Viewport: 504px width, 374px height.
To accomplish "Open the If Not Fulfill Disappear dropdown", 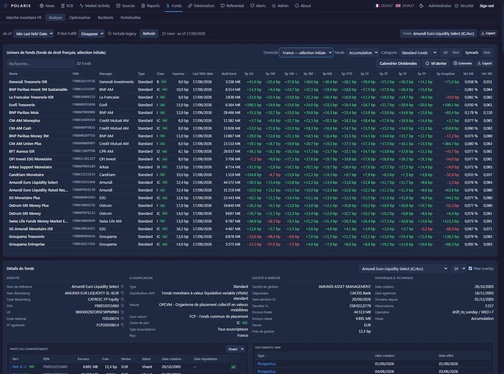I will click(x=91, y=34).
